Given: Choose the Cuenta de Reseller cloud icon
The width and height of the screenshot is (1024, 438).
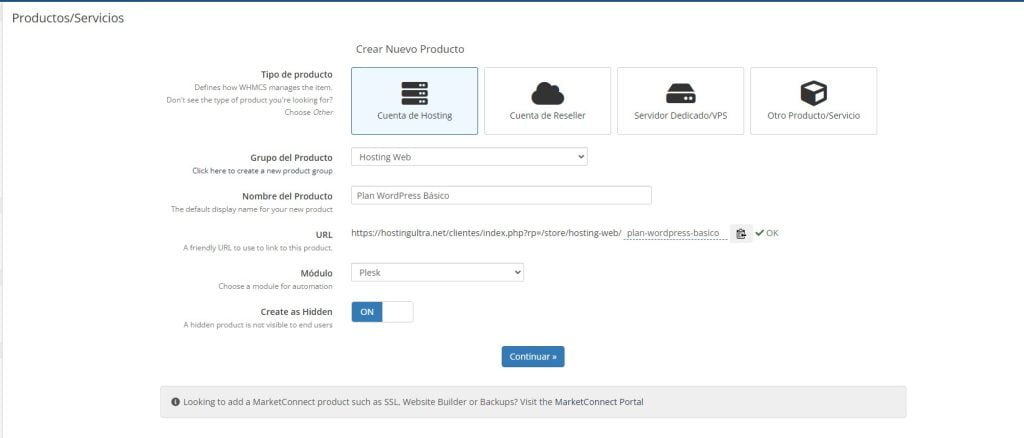Looking at the screenshot, I should (x=547, y=93).
